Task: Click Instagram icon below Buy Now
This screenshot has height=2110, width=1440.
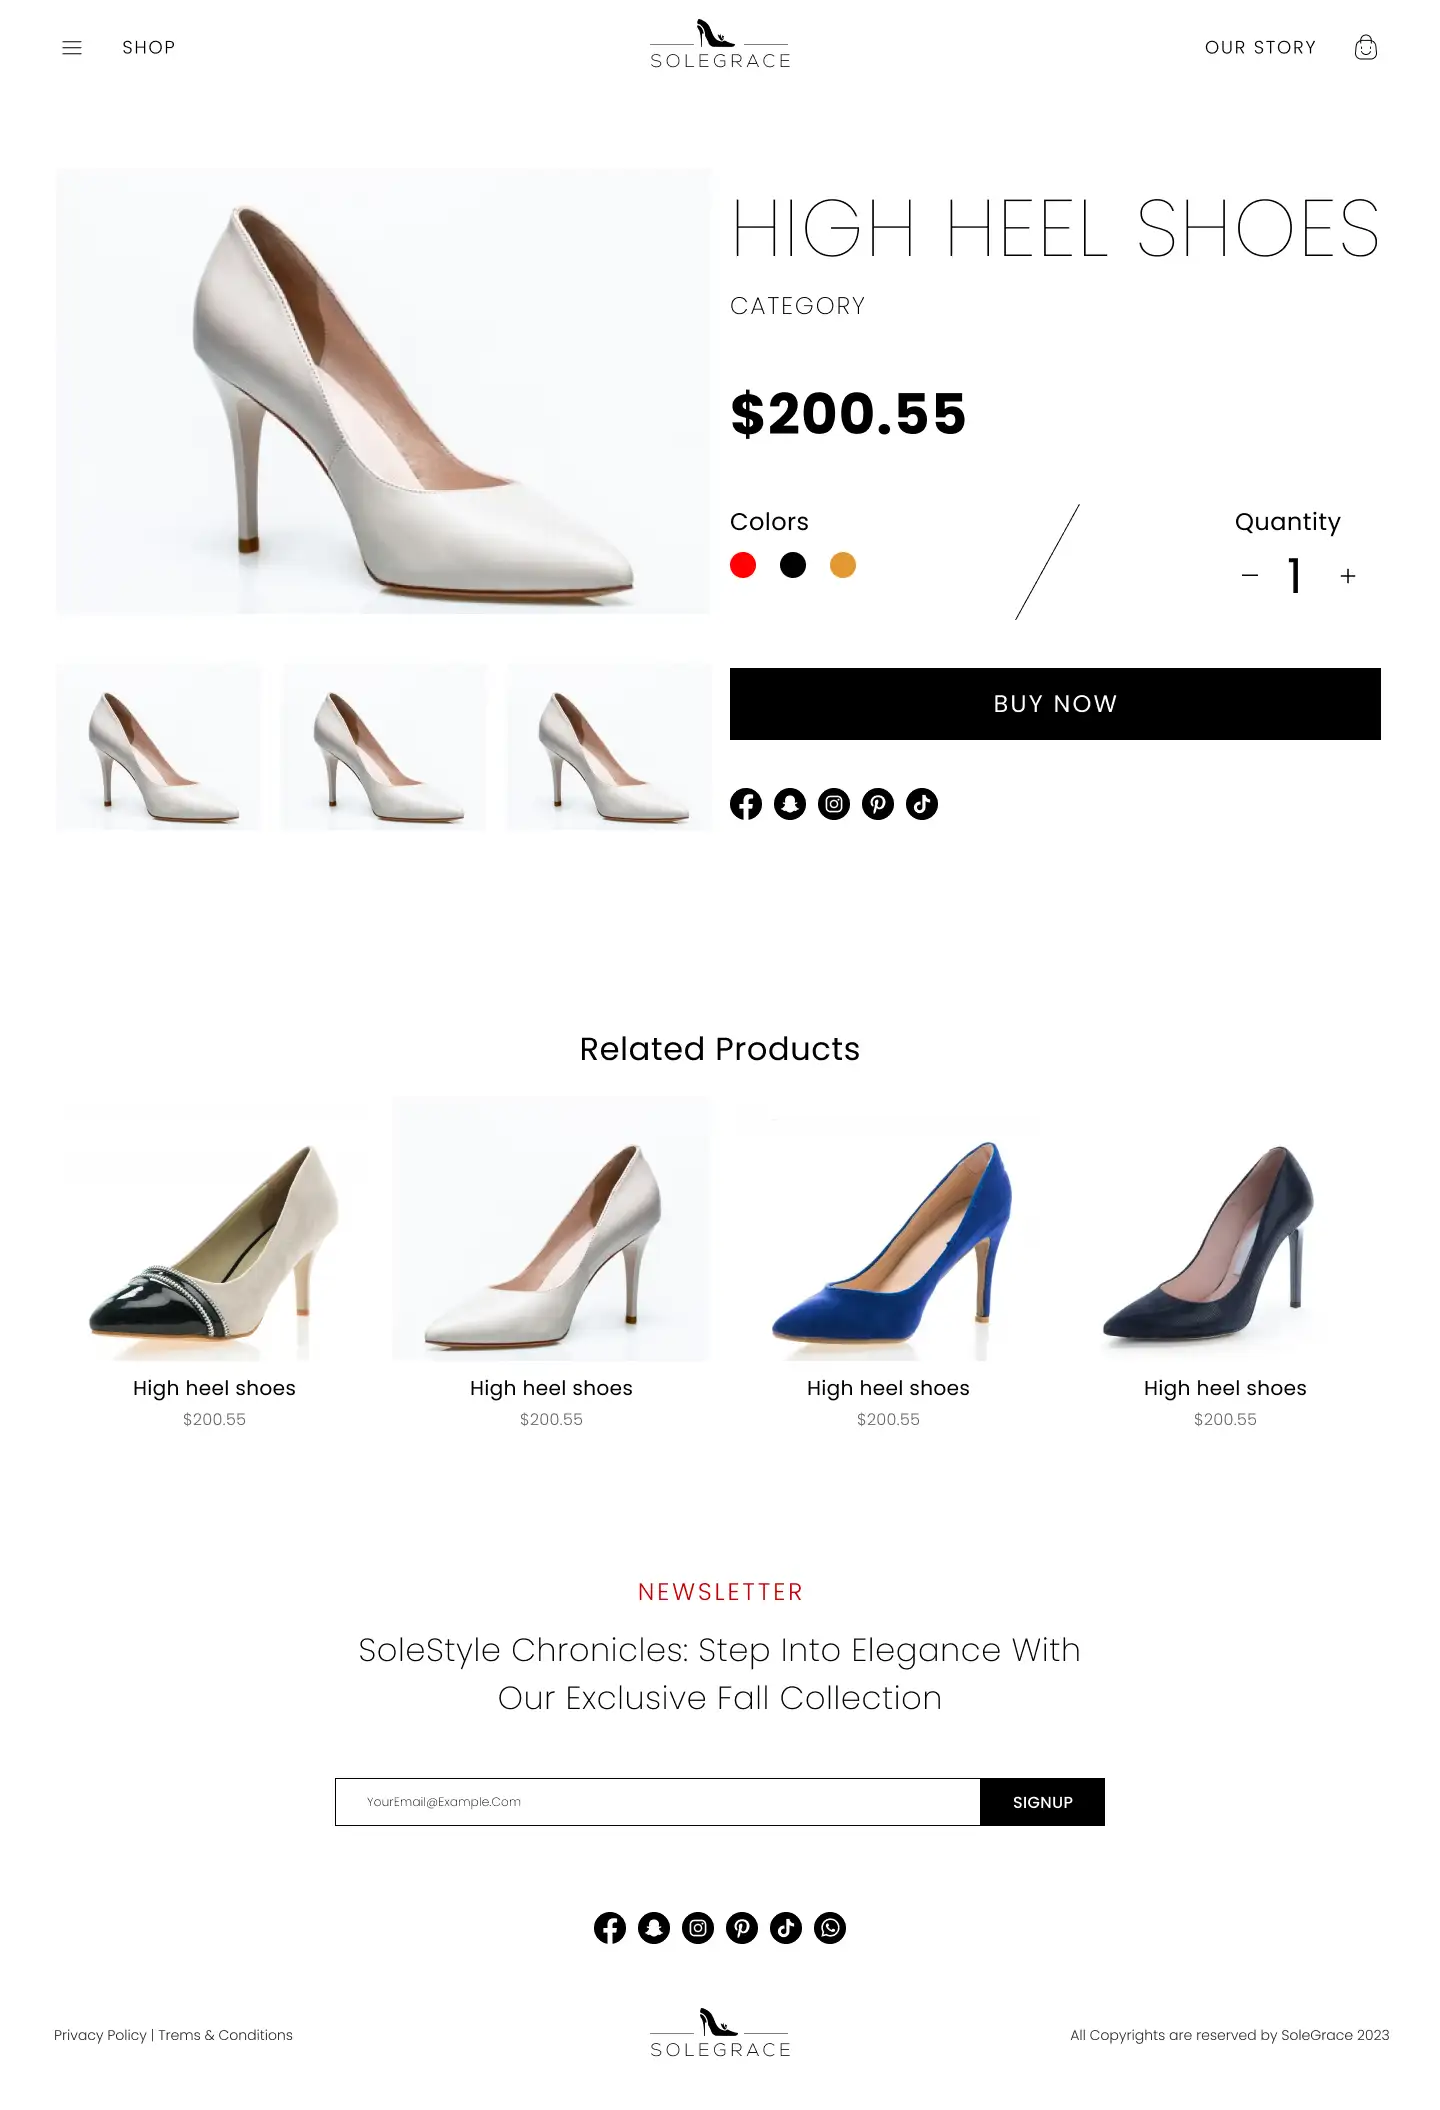Action: coord(834,804)
